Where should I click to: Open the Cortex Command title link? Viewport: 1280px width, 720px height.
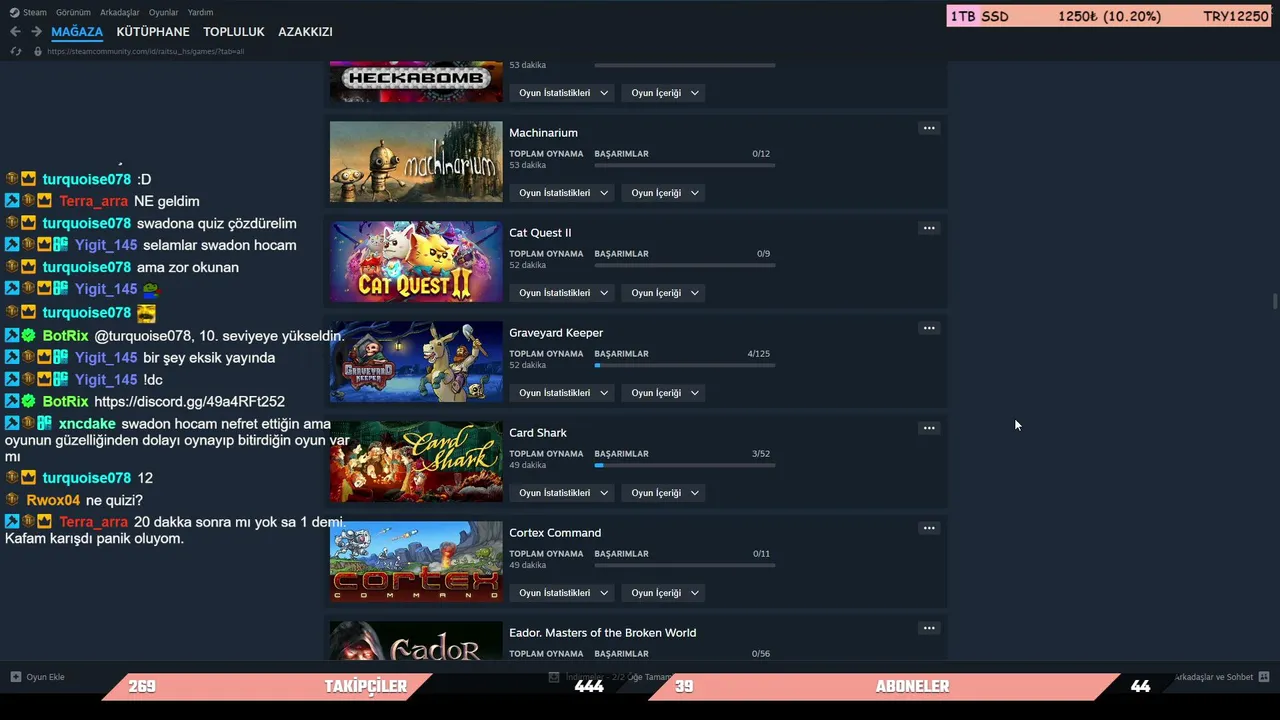click(x=555, y=533)
